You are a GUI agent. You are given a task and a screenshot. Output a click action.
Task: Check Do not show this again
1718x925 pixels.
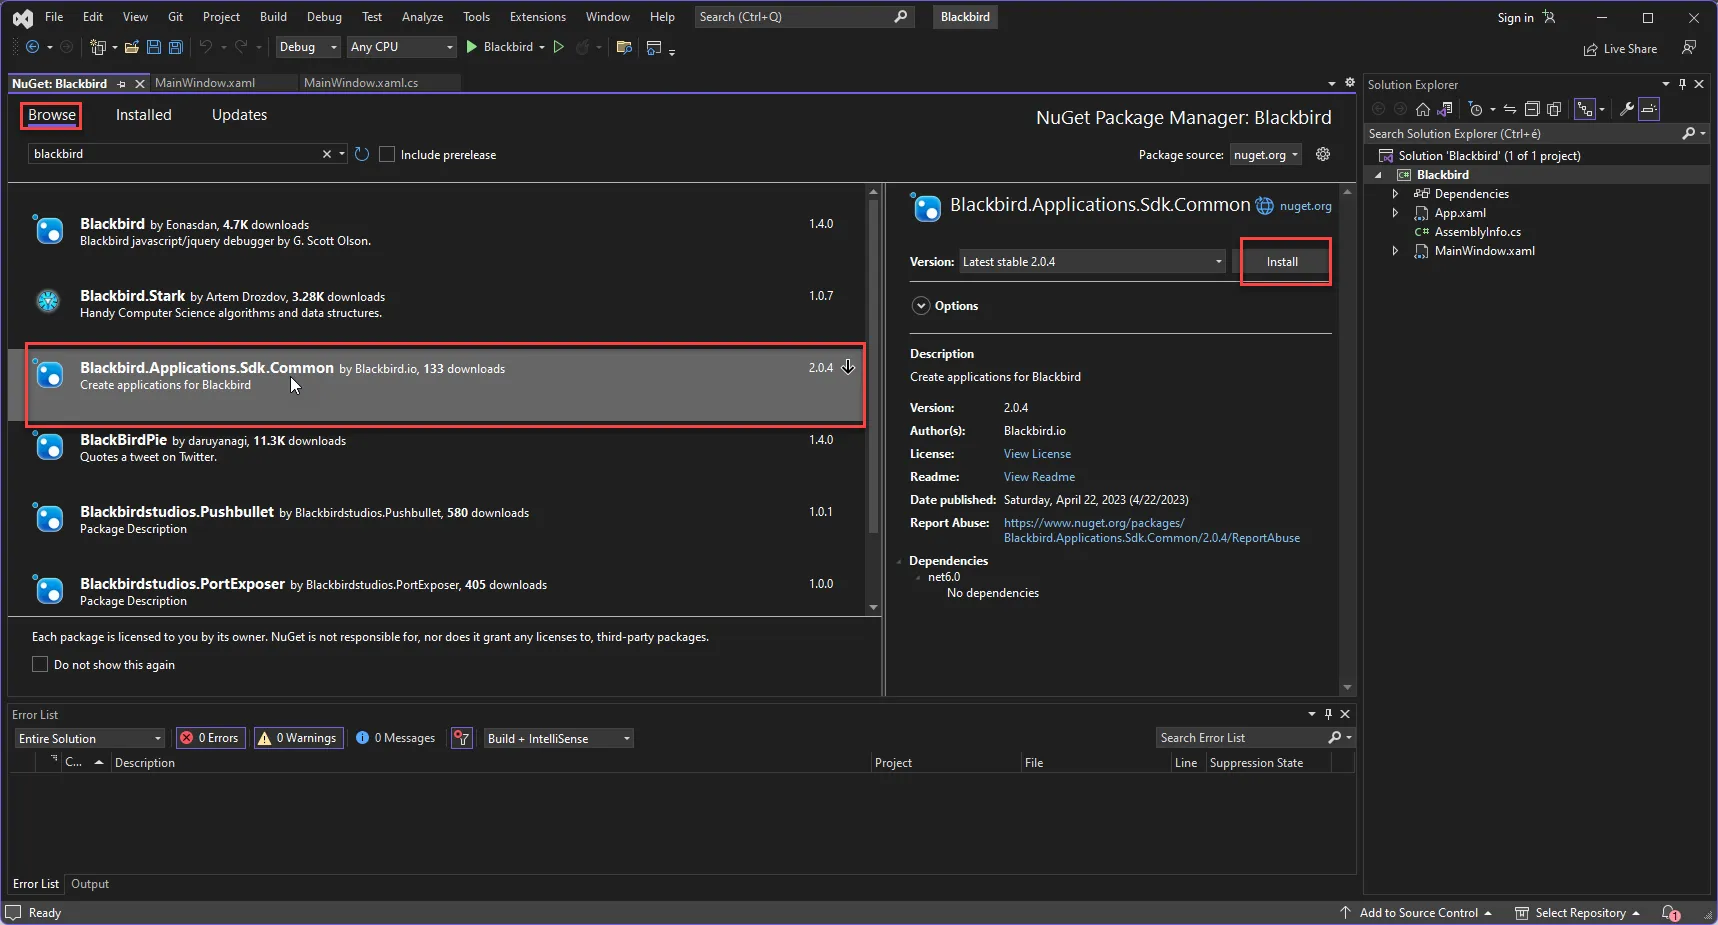tap(40, 664)
